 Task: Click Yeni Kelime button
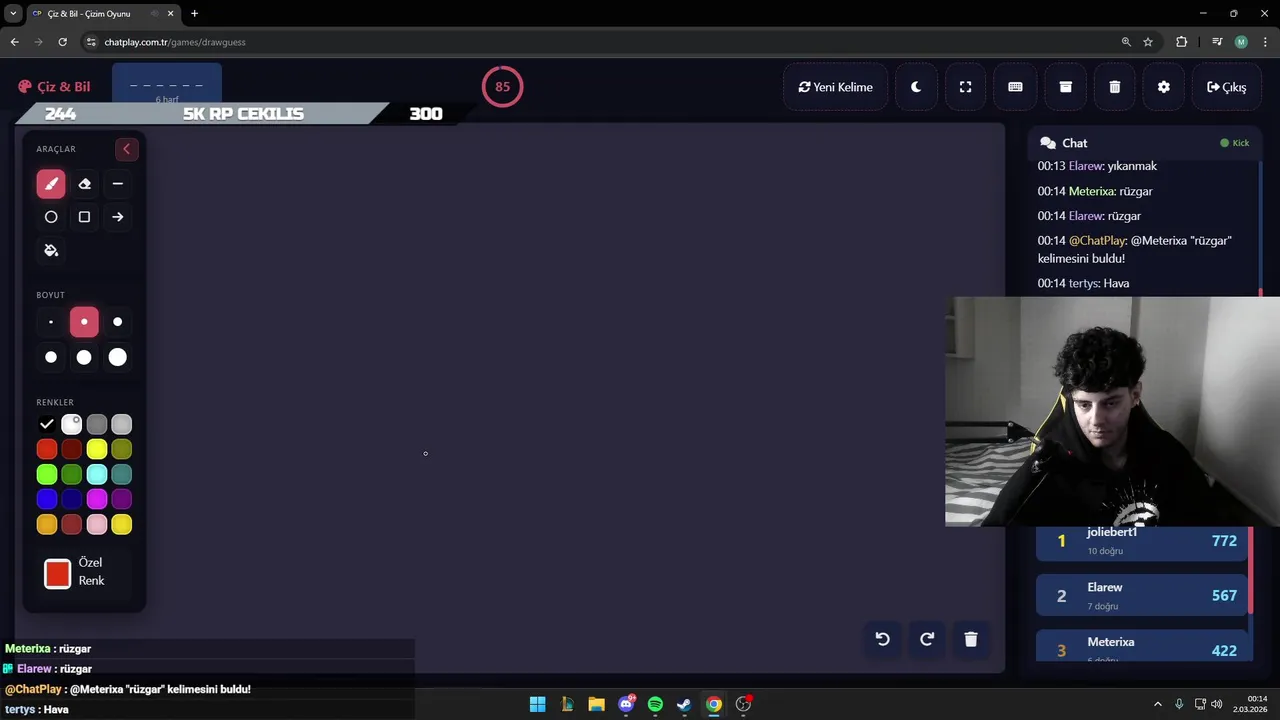tap(835, 87)
